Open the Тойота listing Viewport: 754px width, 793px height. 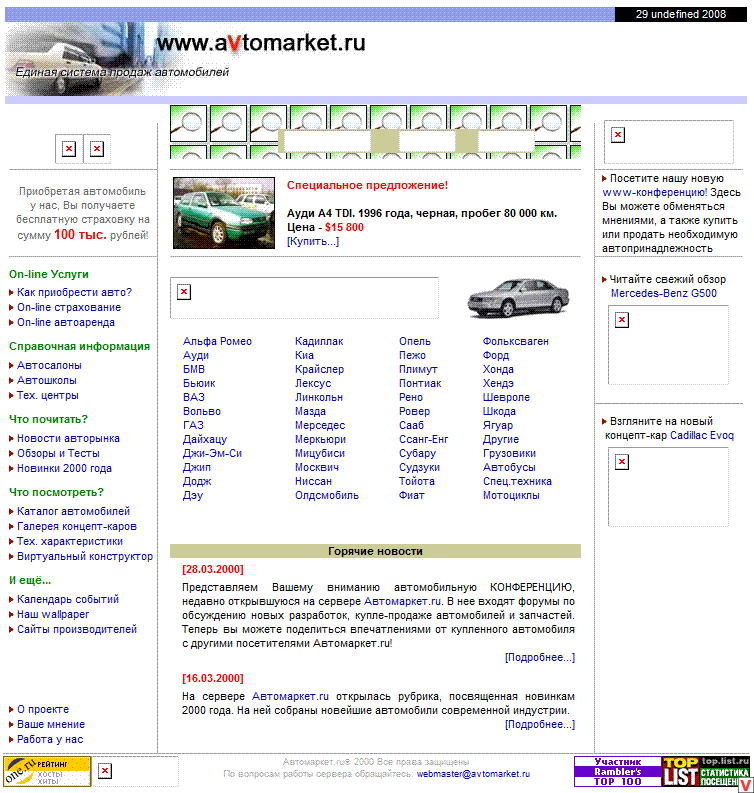click(417, 481)
